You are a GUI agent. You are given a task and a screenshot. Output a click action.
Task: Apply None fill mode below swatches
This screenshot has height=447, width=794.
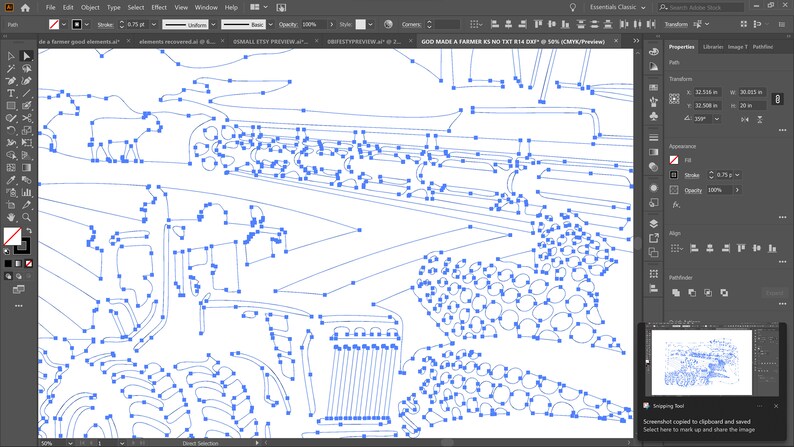click(x=29, y=264)
